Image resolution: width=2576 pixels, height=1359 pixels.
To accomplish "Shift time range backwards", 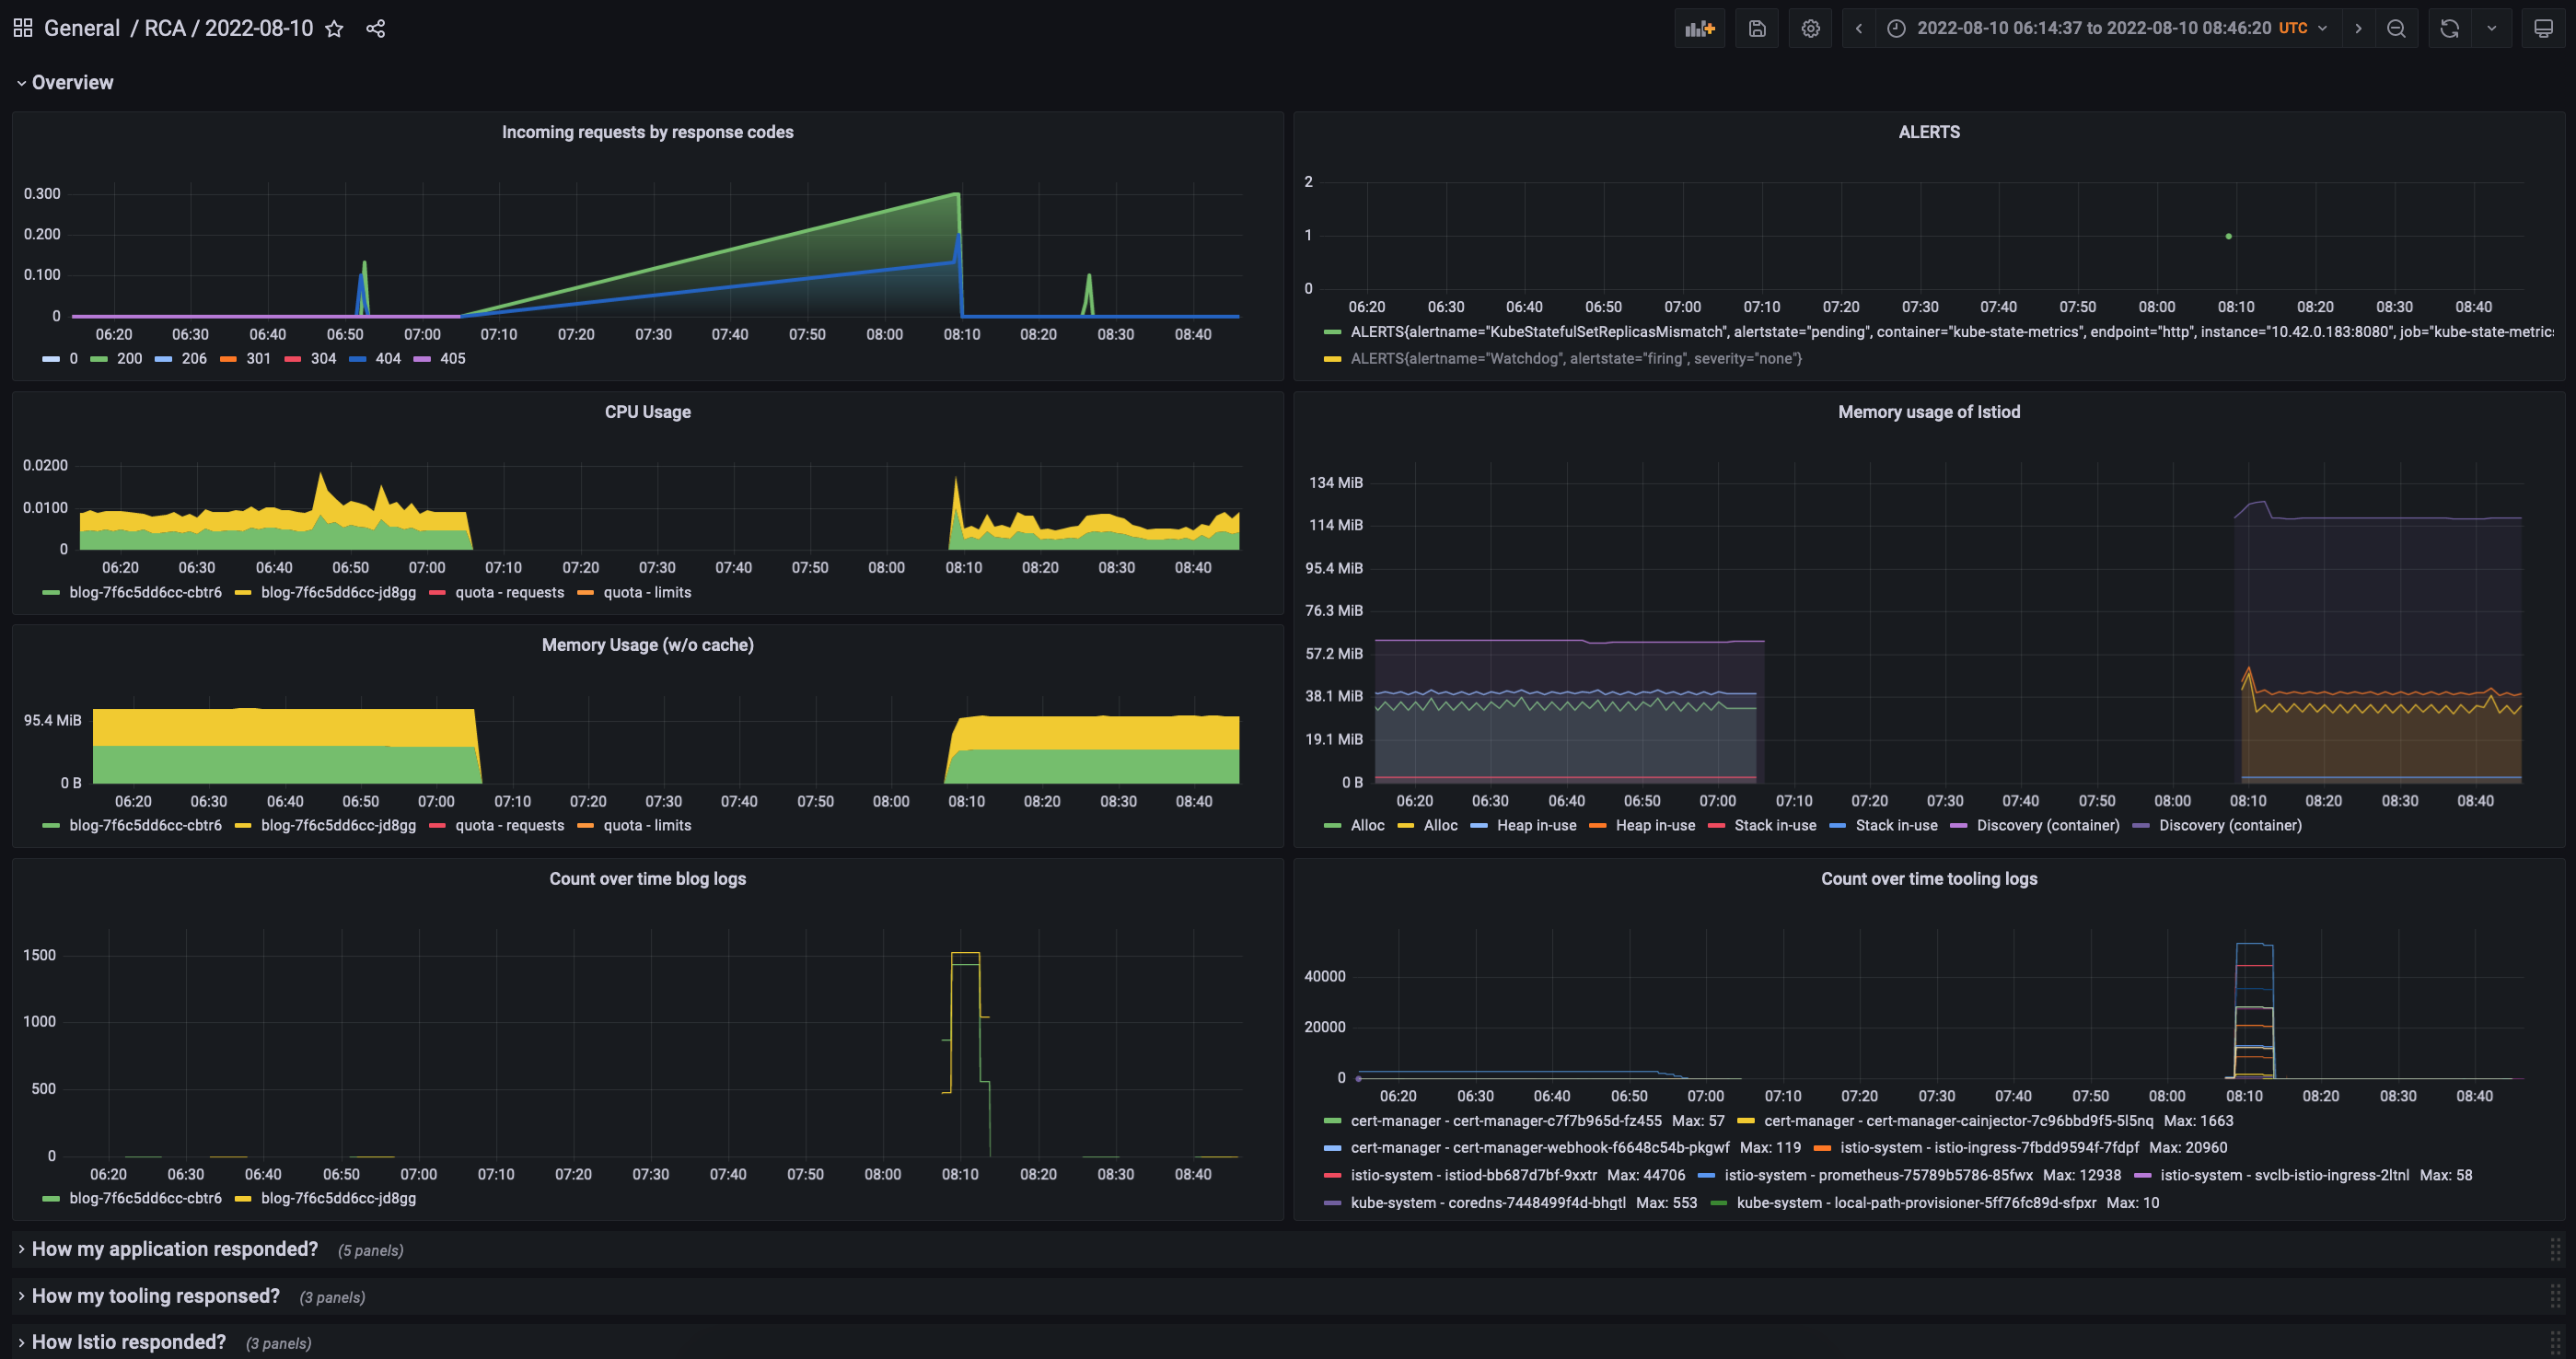I will 1859,28.
